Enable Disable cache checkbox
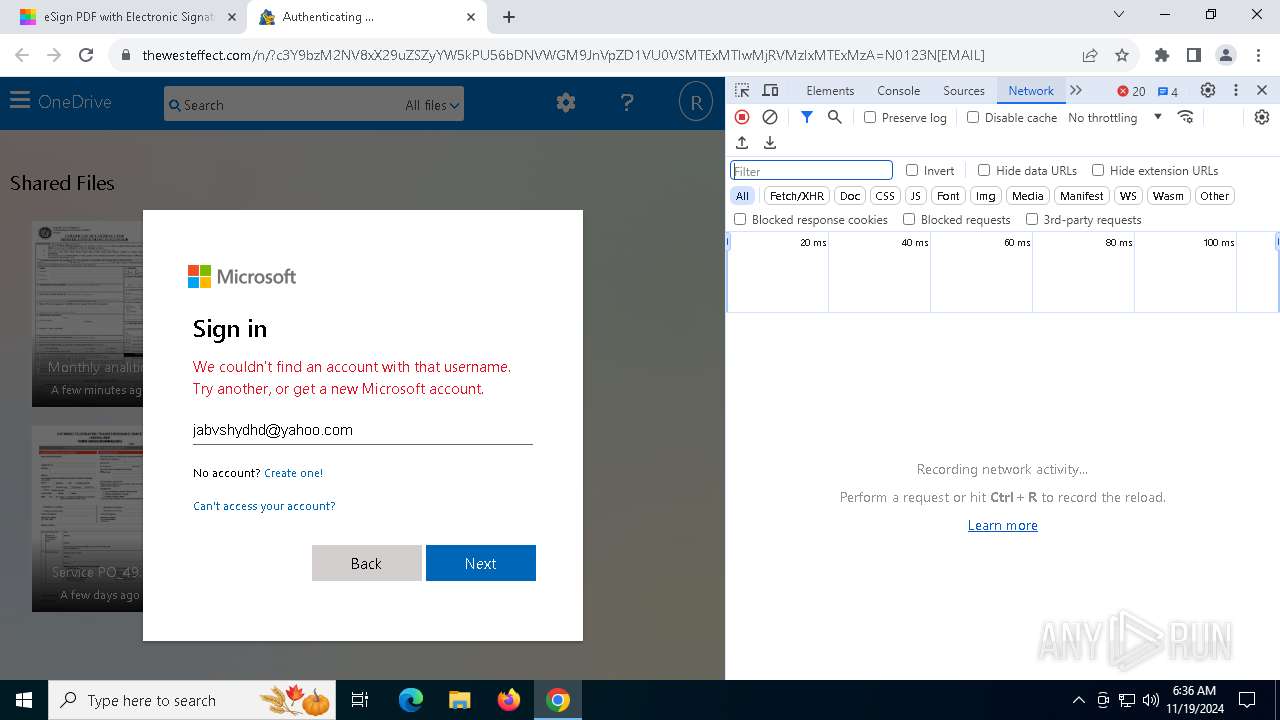 [973, 117]
